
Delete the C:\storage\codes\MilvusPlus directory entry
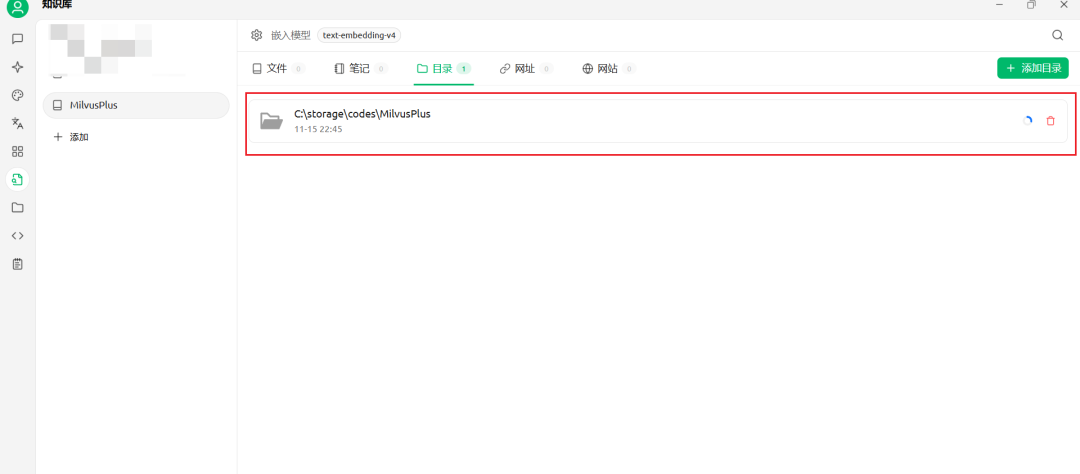coord(1050,121)
